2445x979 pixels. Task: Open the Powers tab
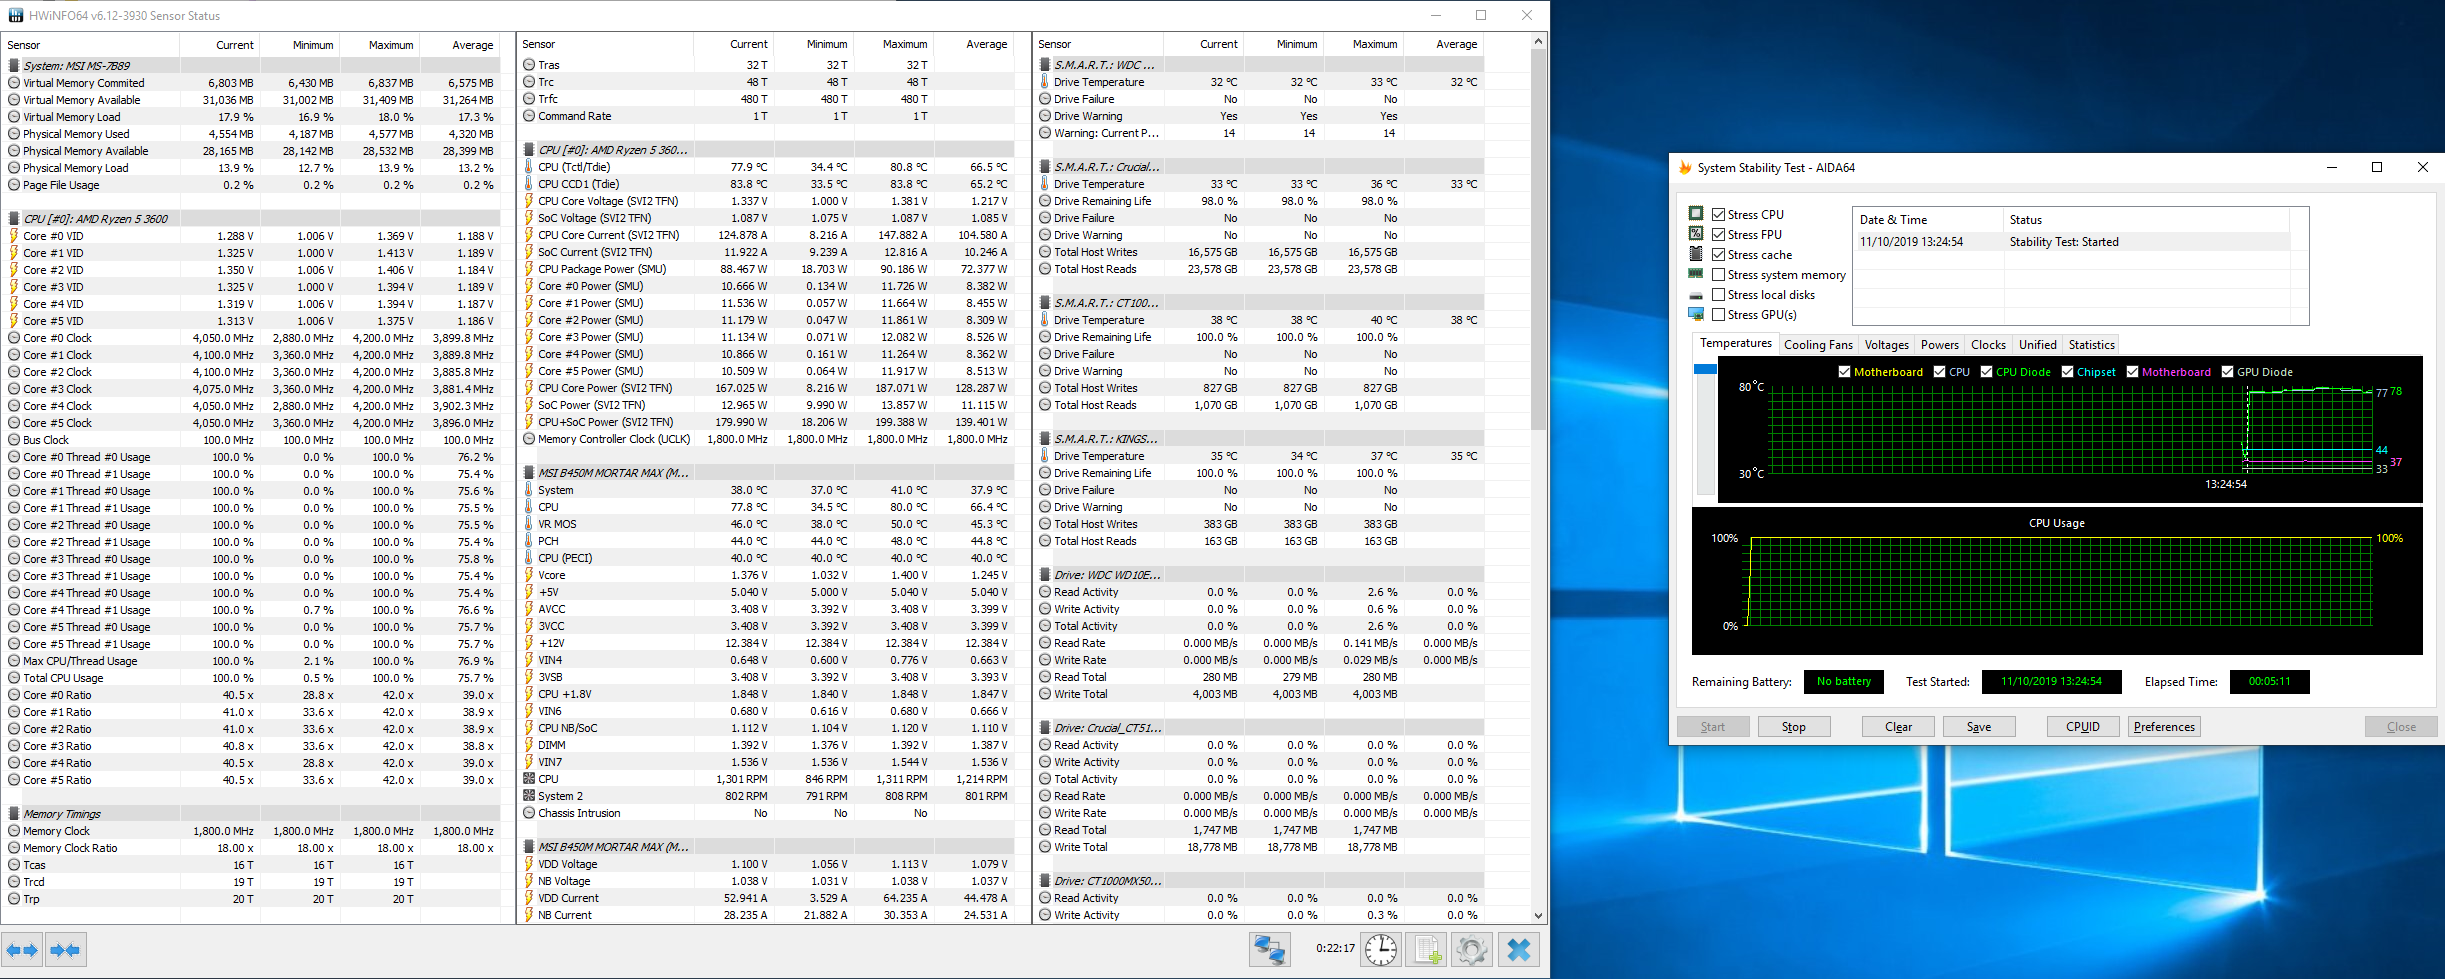click(1940, 345)
